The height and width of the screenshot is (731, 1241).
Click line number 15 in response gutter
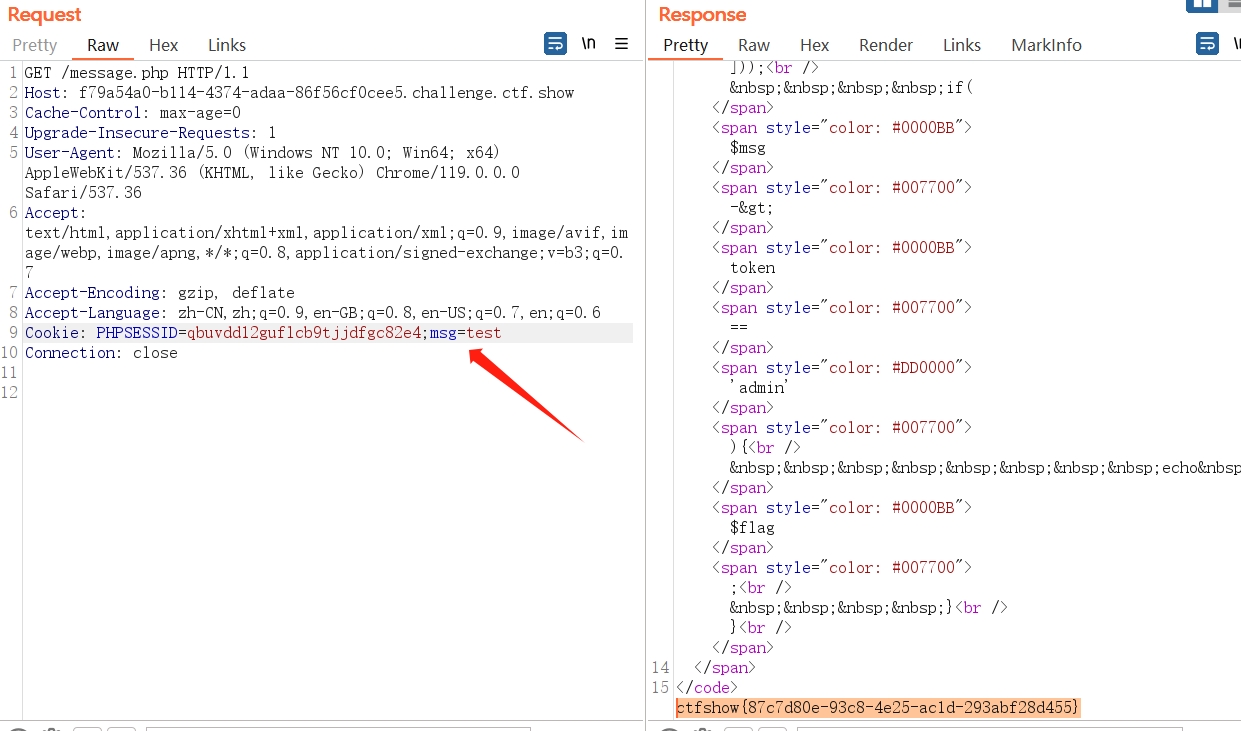click(660, 688)
